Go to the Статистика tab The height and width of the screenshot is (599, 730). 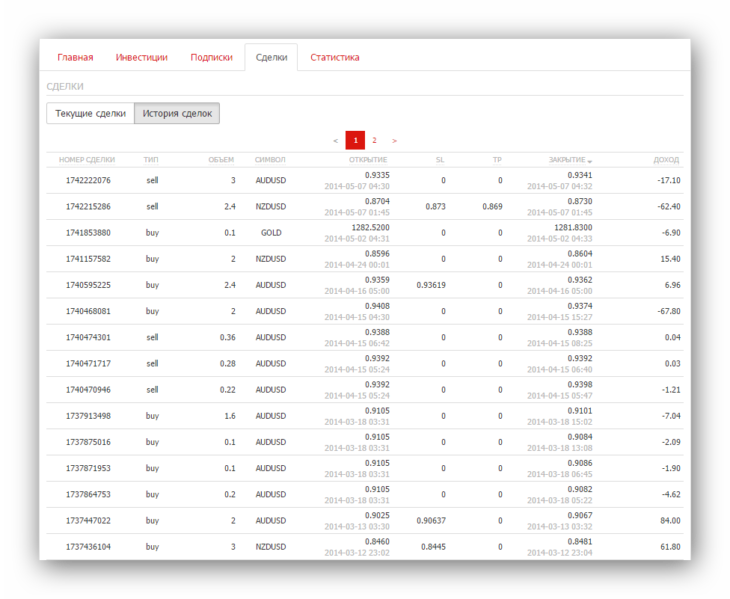click(335, 57)
